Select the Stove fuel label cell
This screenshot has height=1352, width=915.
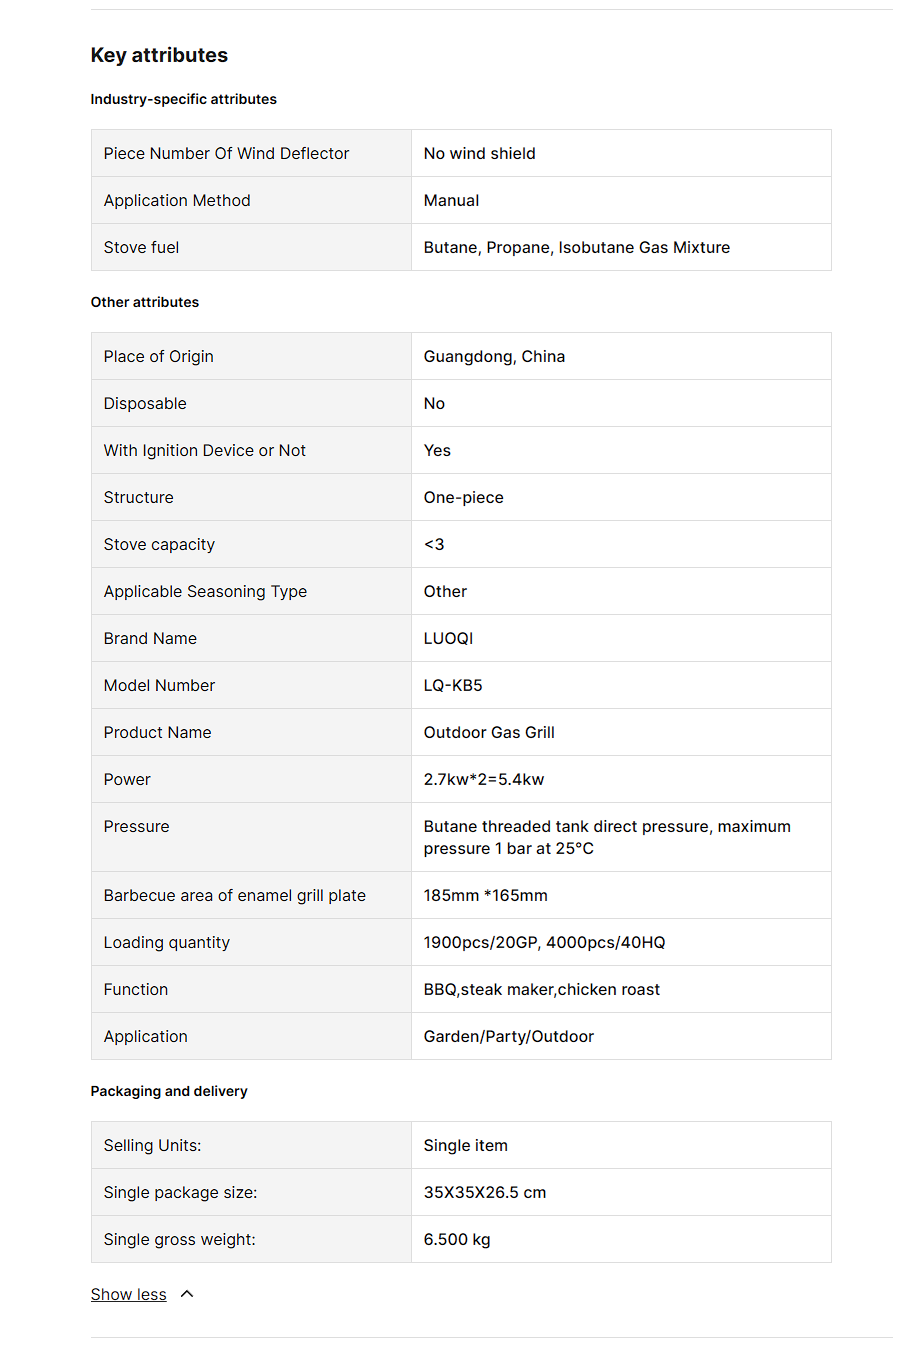click(x=141, y=247)
